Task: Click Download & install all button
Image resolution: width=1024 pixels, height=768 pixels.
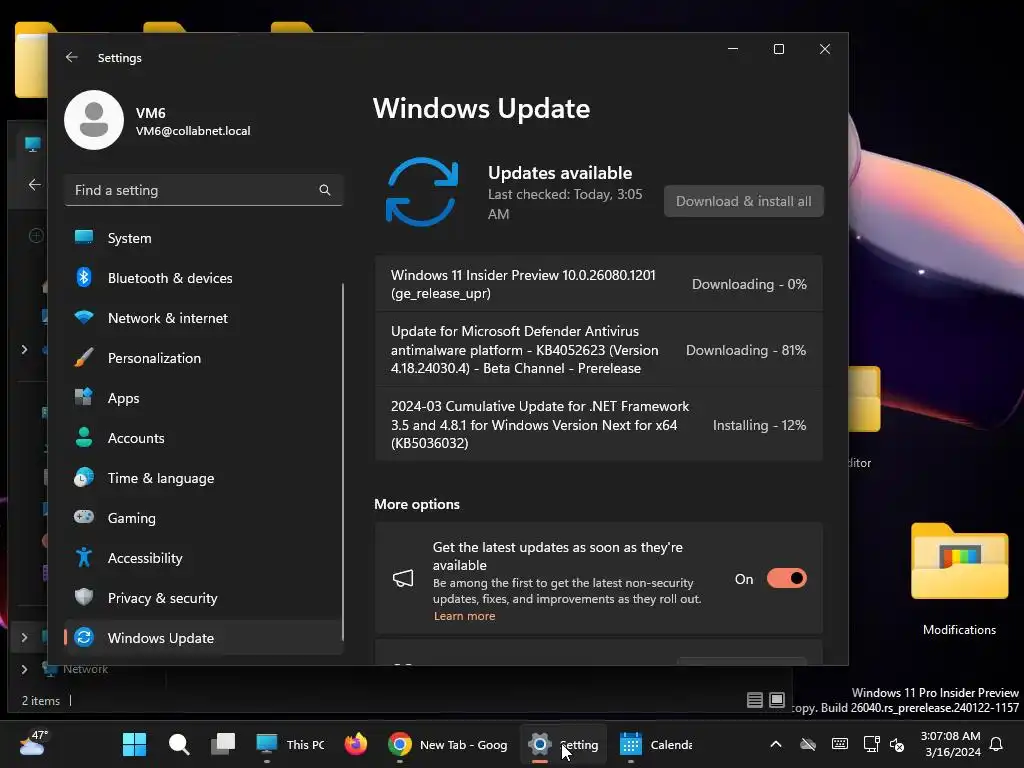Action: pos(743,201)
